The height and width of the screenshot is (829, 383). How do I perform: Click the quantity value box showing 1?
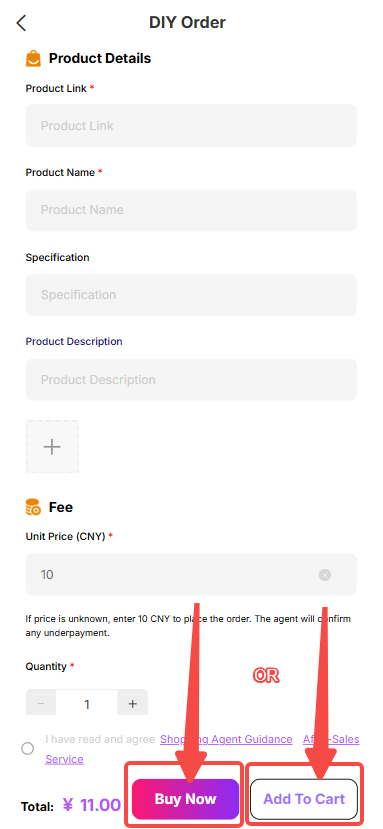87,704
